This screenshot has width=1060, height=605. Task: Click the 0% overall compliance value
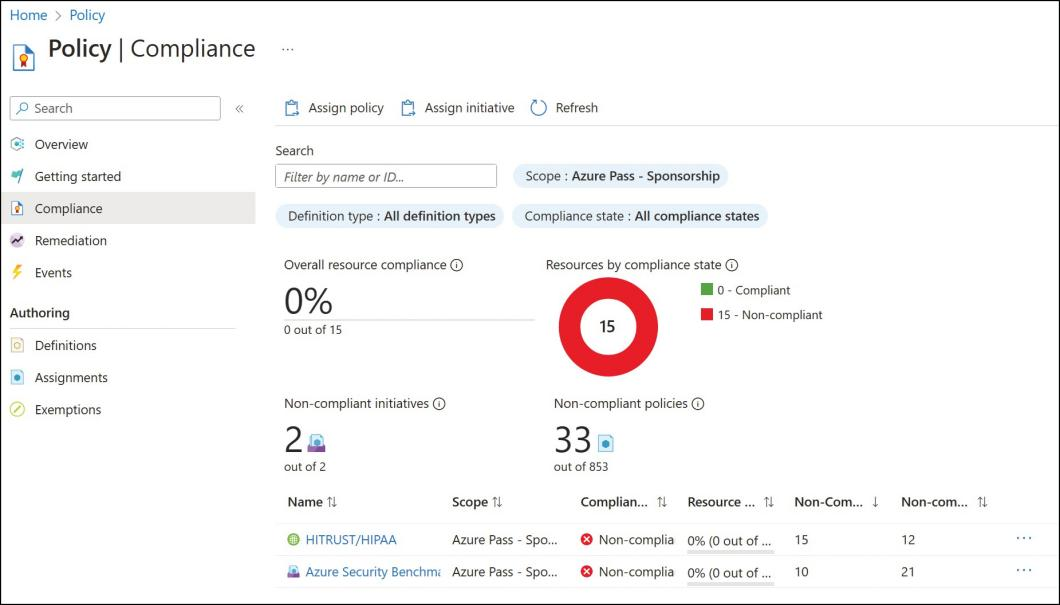pyautogui.click(x=308, y=301)
